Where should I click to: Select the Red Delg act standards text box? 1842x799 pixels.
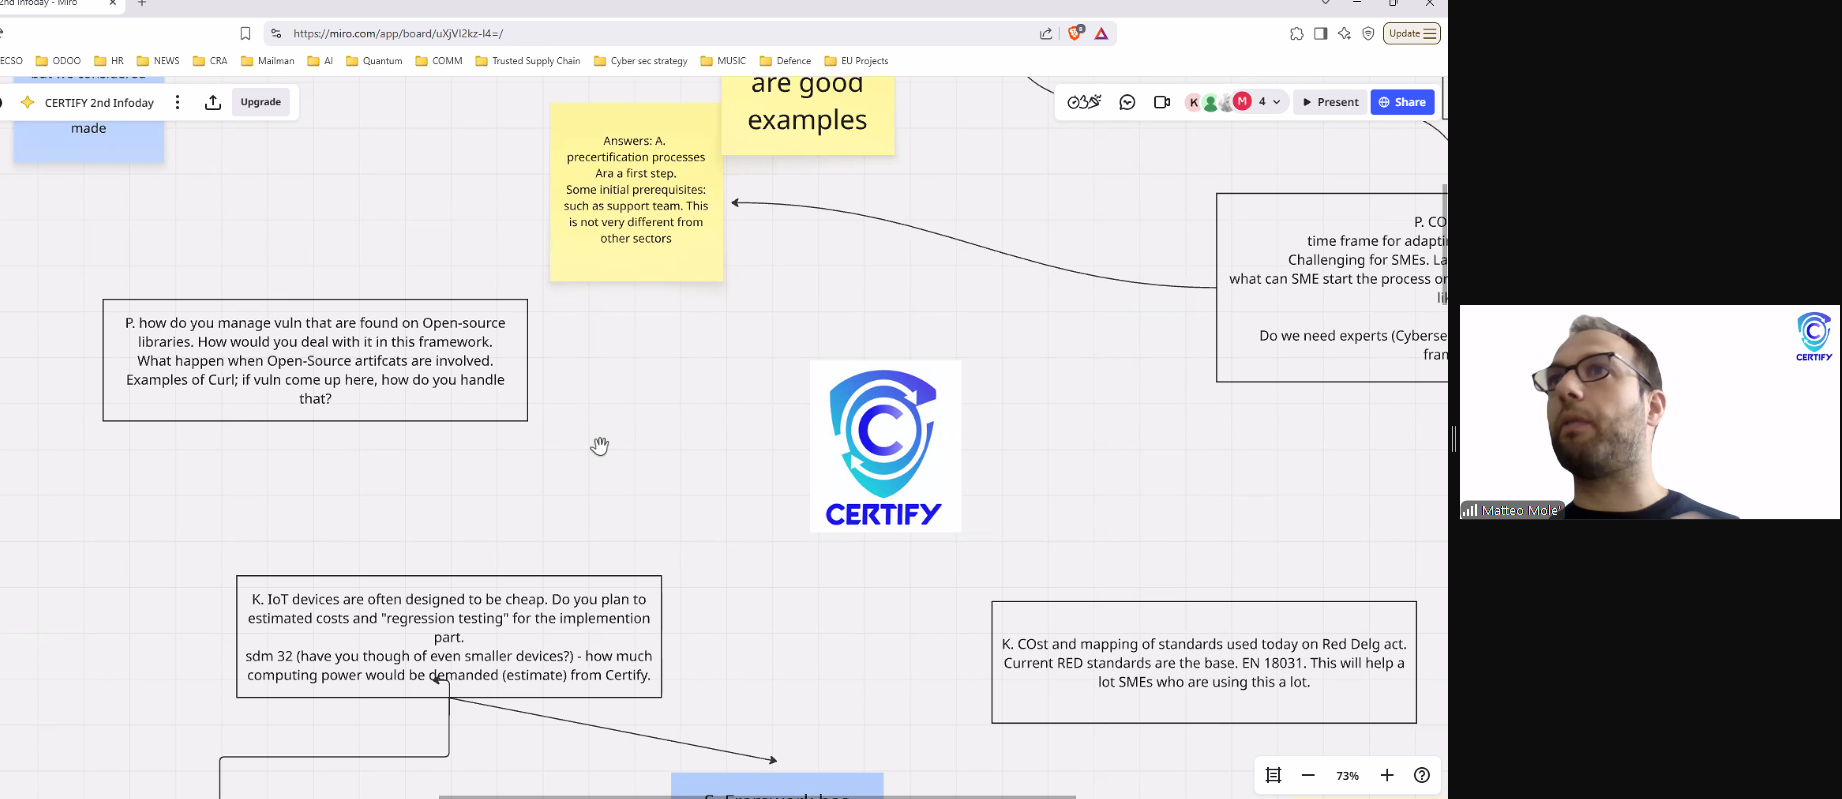tap(1204, 662)
